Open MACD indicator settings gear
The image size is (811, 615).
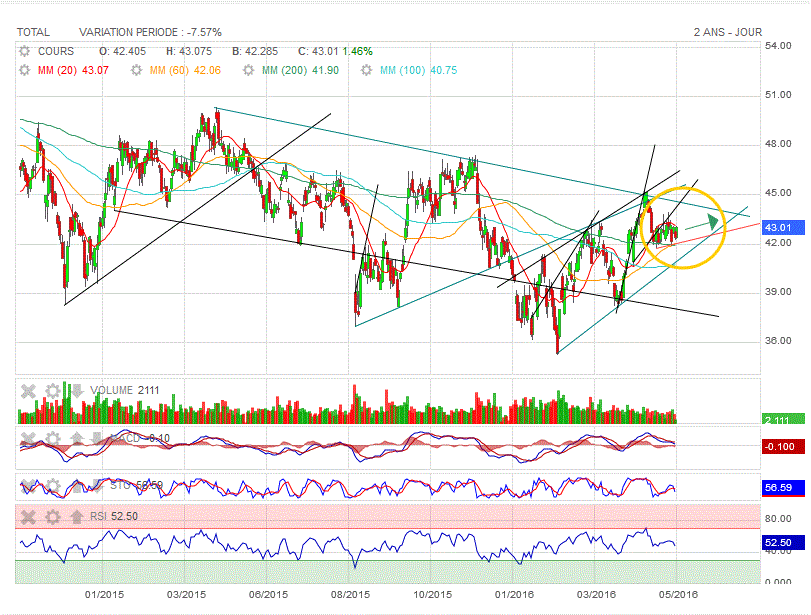52,439
